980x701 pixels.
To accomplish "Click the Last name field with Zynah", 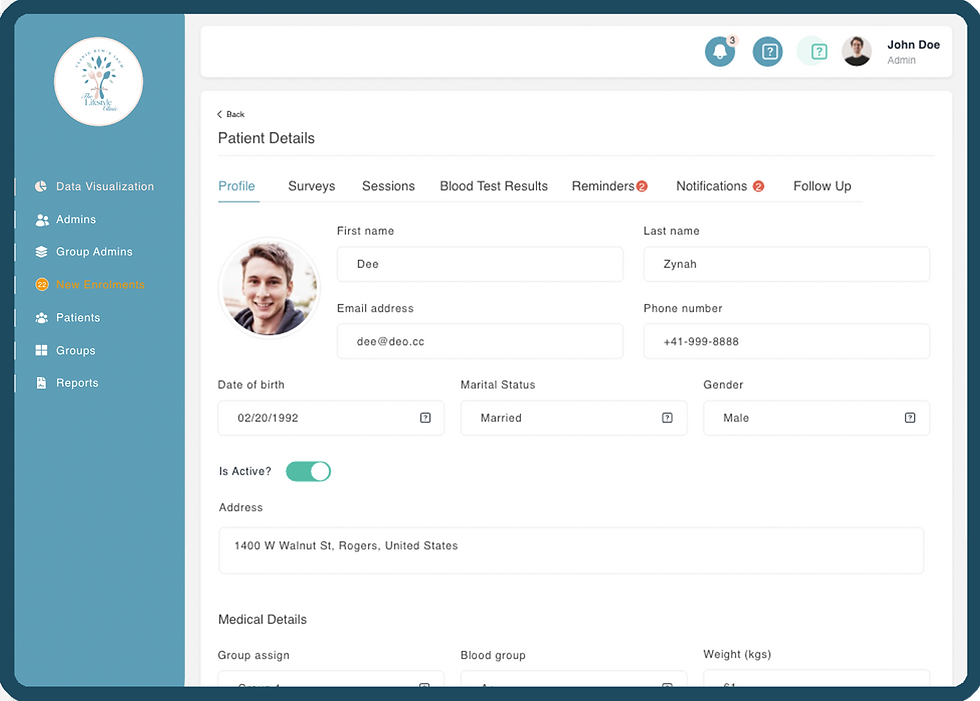I will [x=786, y=264].
